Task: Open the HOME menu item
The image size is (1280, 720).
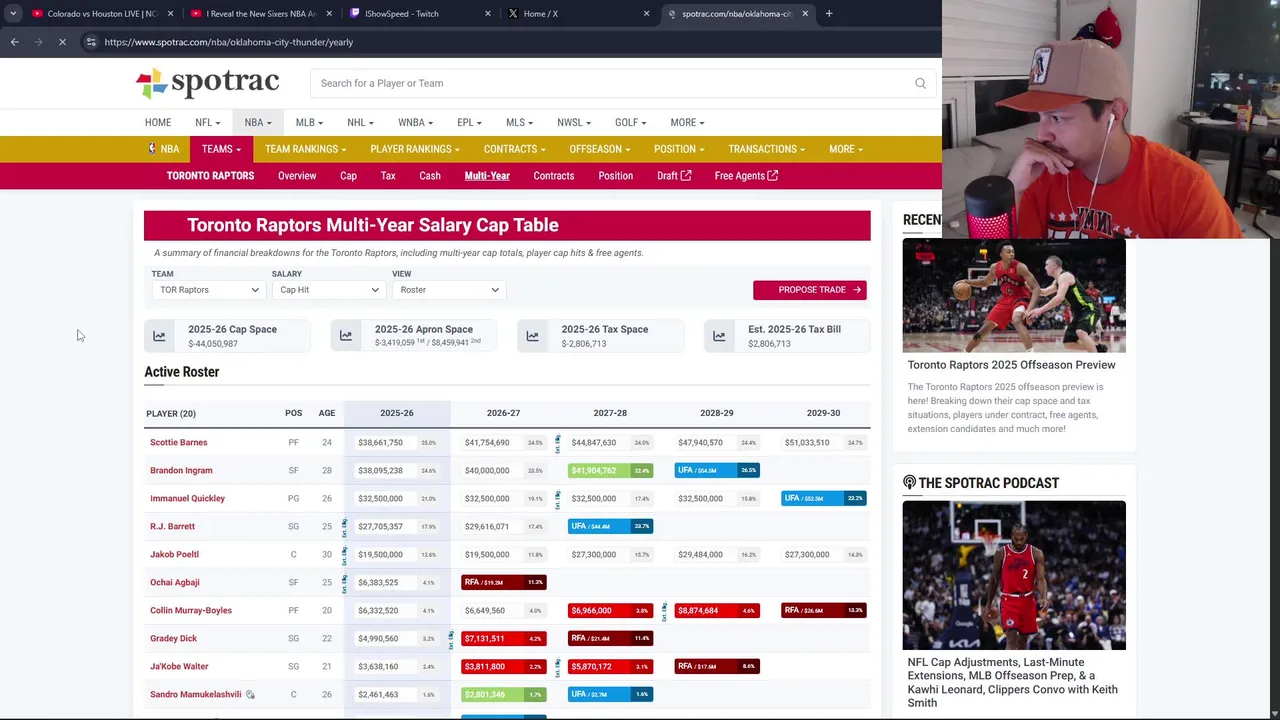Action: [158, 122]
